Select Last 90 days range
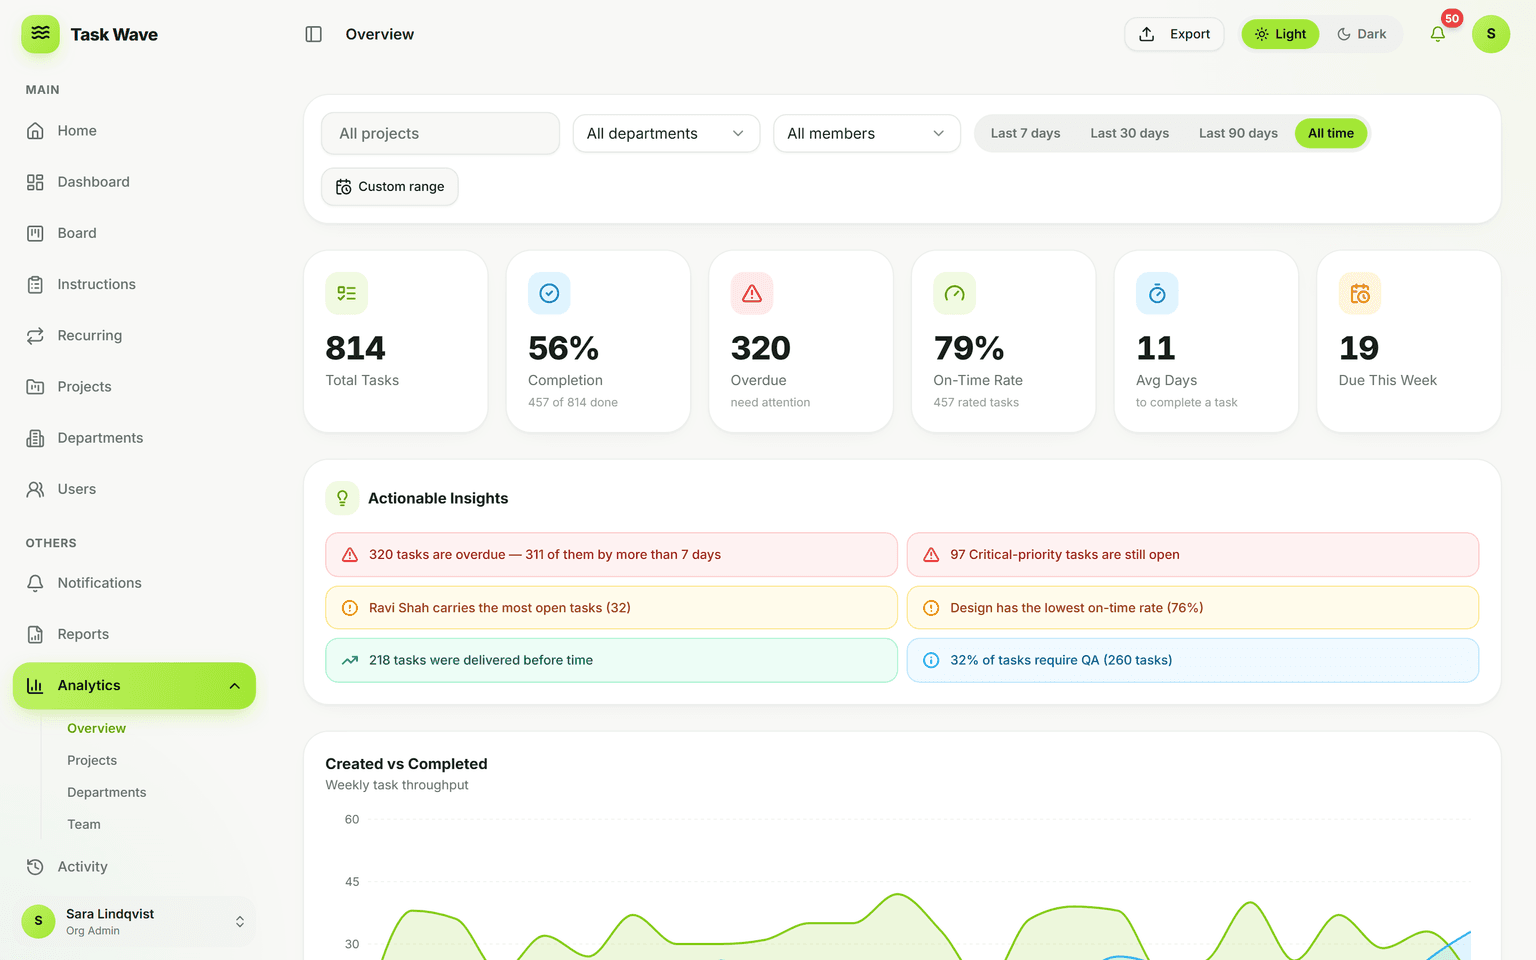Image resolution: width=1536 pixels, height=960 pixels. point(1238,133)
